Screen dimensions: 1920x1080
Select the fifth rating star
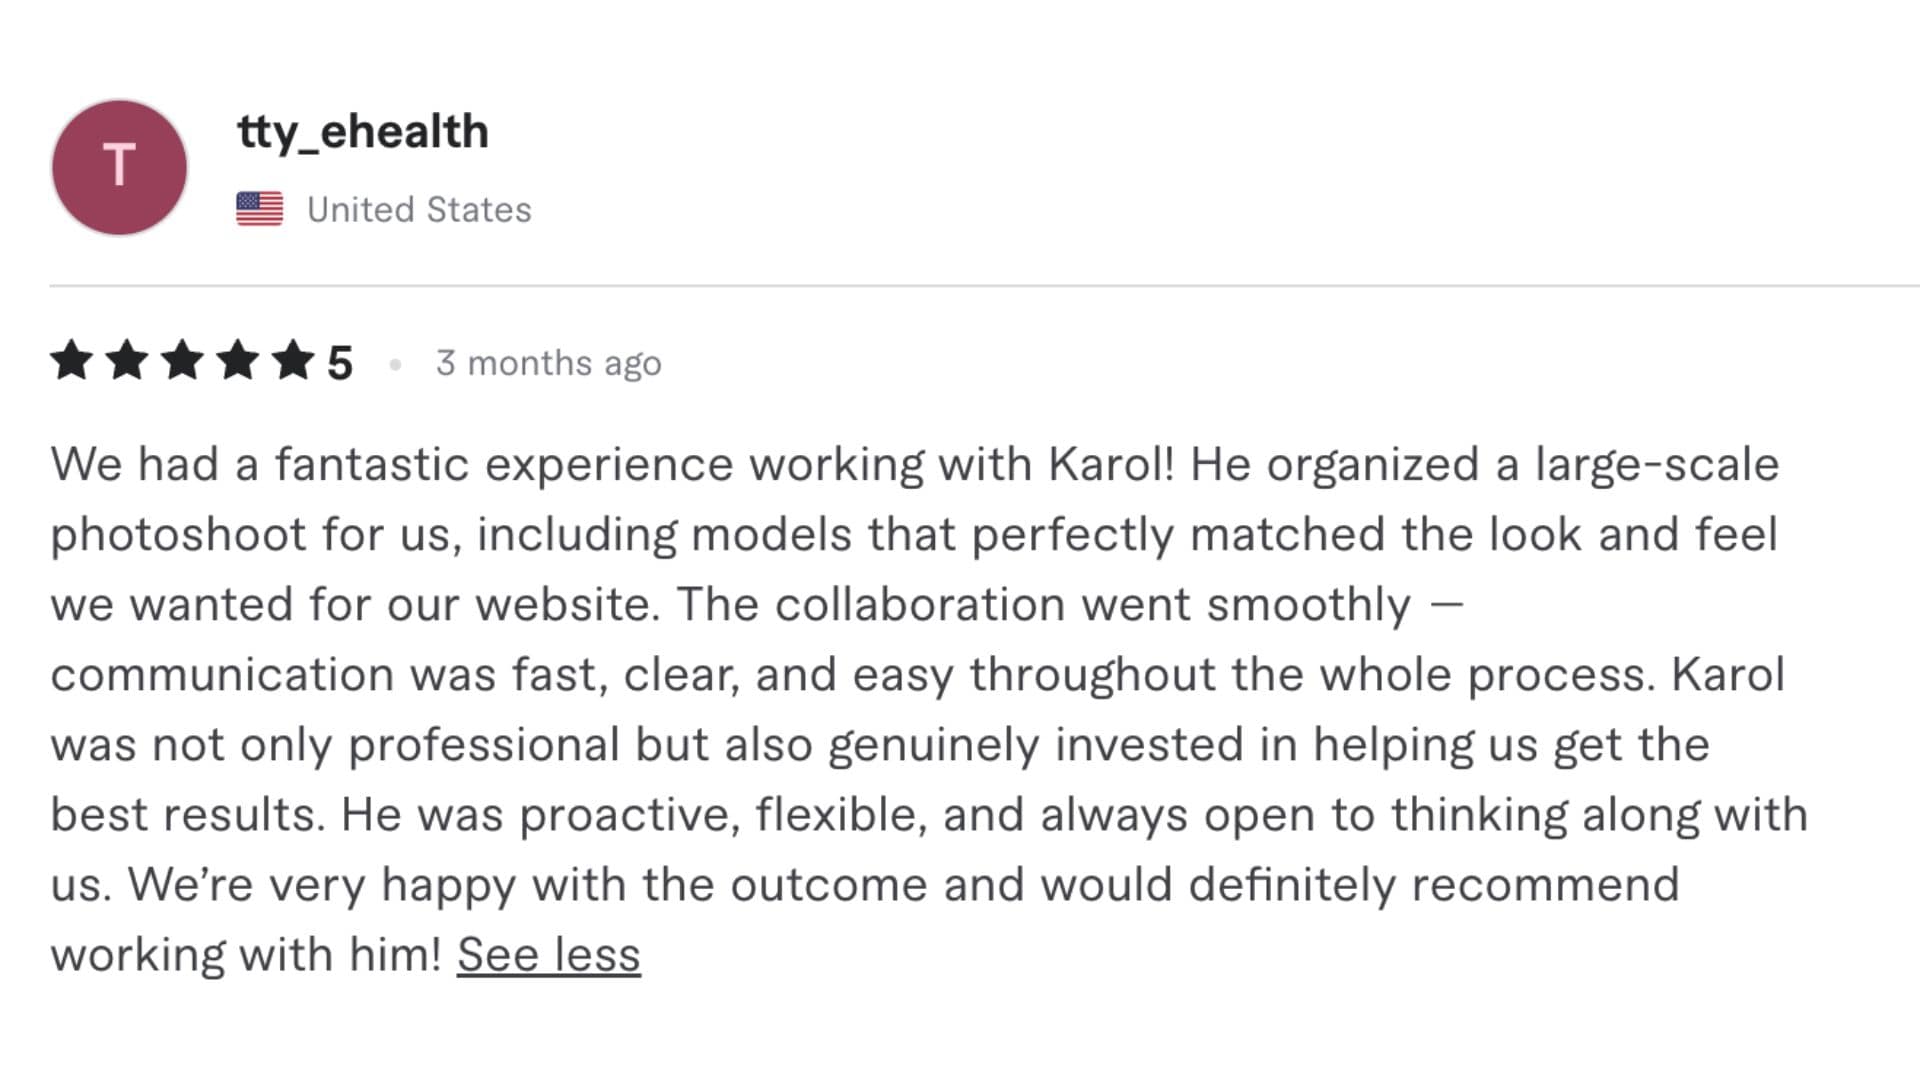[294, 360]
